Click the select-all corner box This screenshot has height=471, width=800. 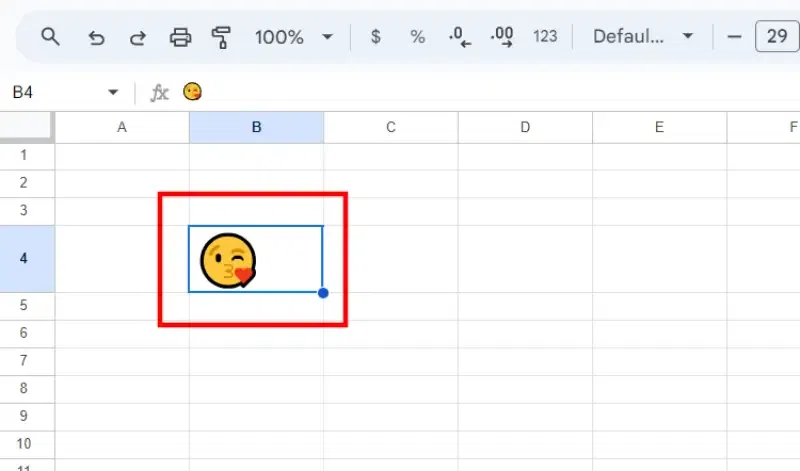click(x=27, y=126)
